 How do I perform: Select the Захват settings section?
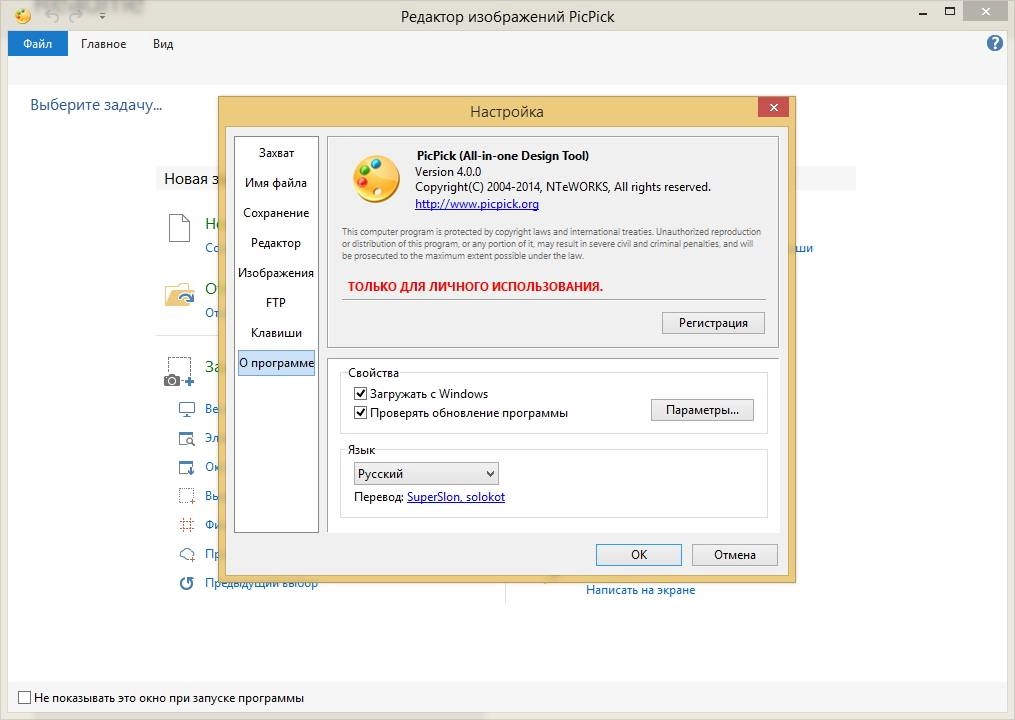click(276, 153)
